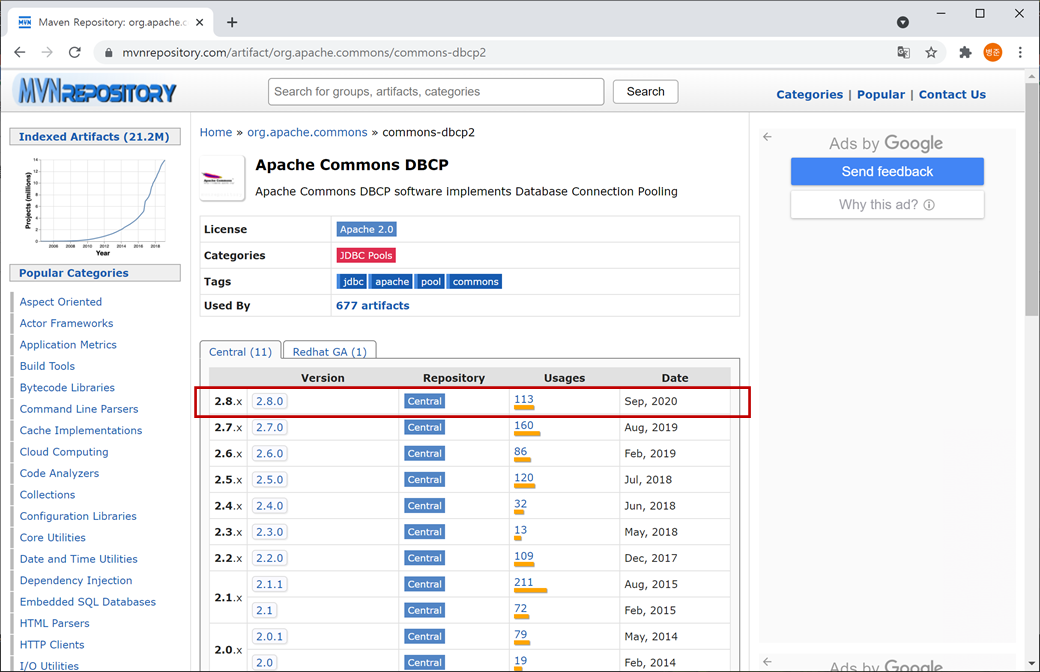Click the Home breadcrumb link
The image size is (1040, 672).
[x=216, y=132]
